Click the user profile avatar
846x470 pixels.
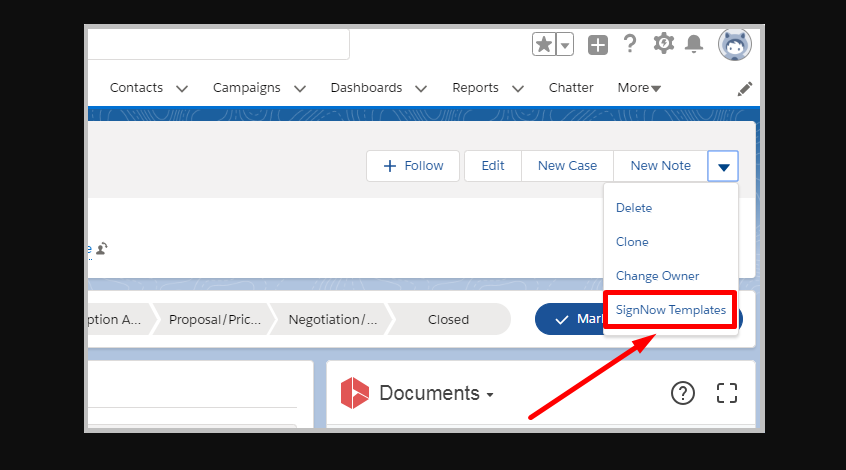[734, 44]
